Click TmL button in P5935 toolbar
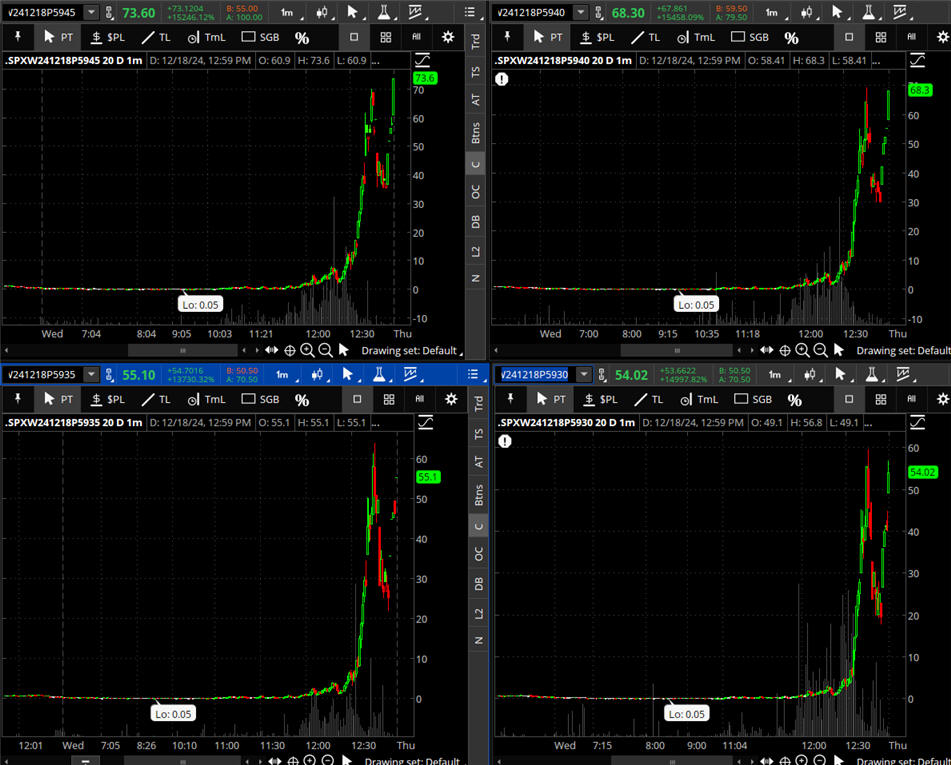This screenshot has height=765, width=951. coord(207,399)
